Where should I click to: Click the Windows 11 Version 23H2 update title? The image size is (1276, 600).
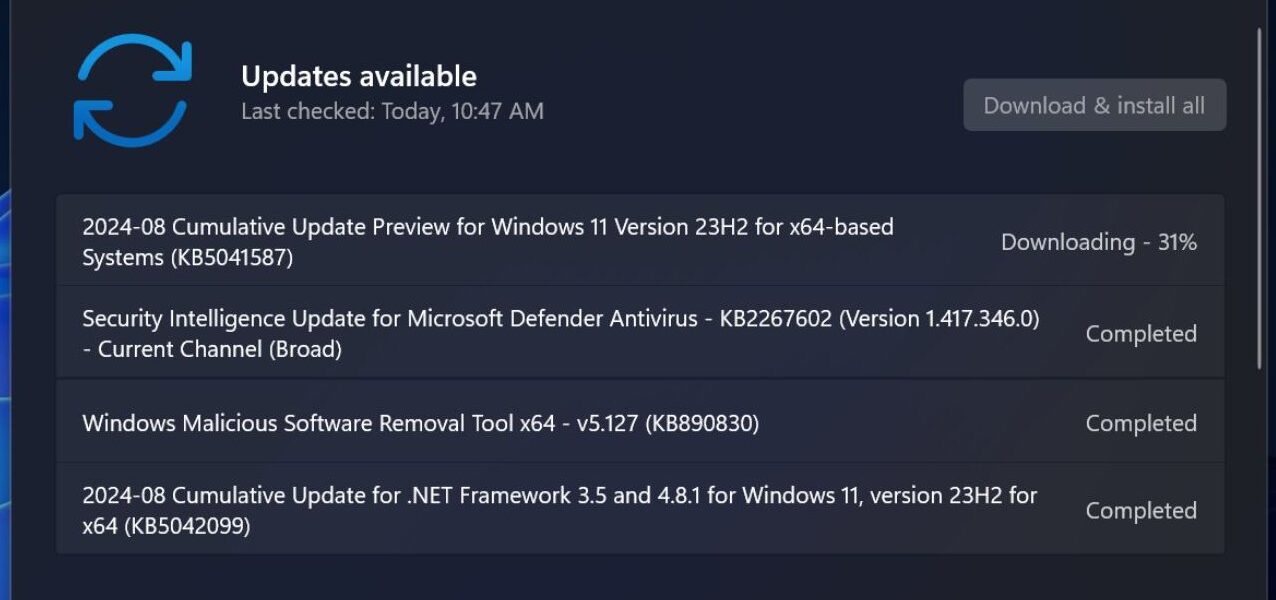(x=487, y=226)
